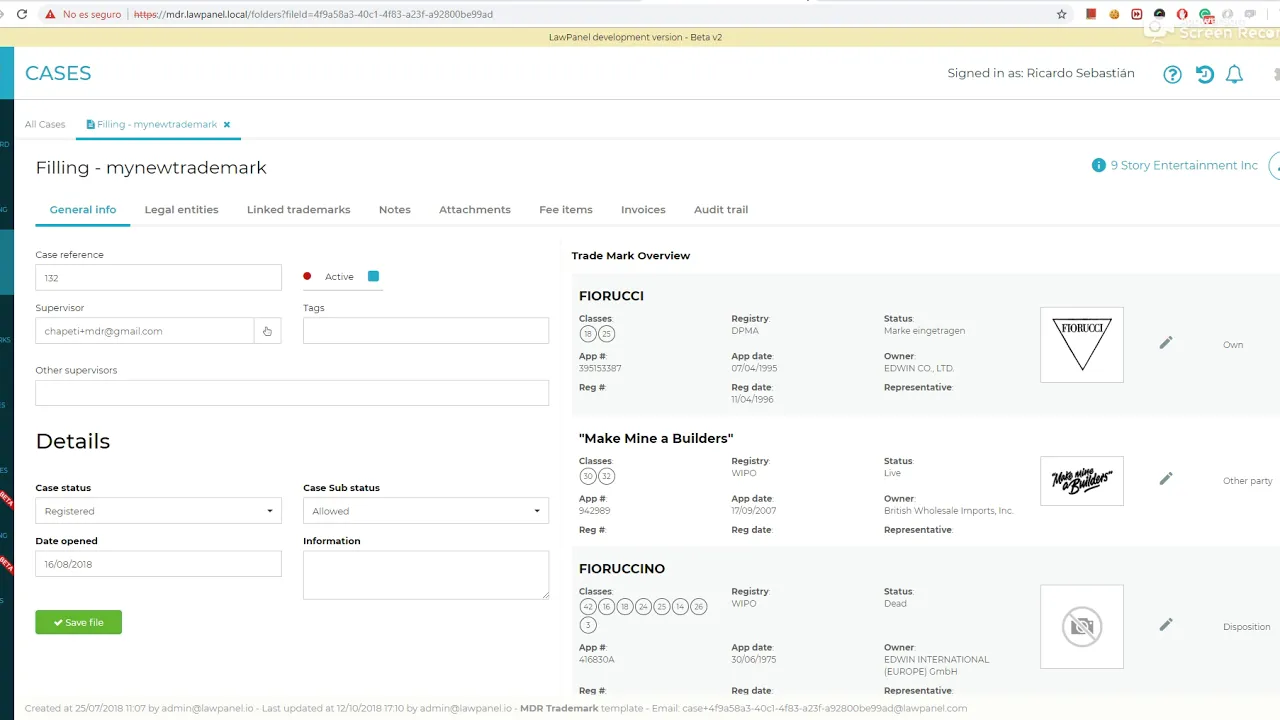
Task: Open the Invoices tab
Action: 643,210
